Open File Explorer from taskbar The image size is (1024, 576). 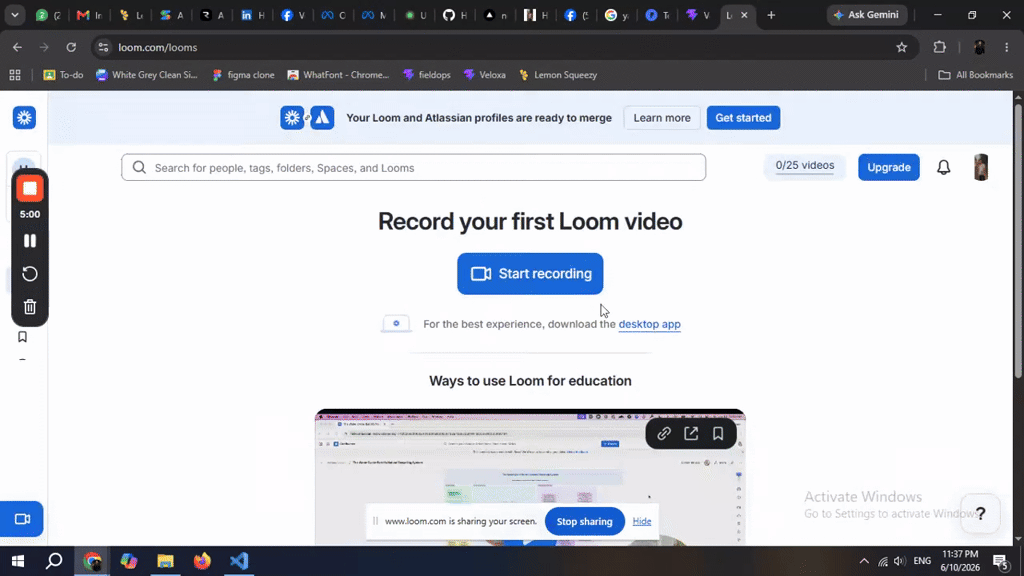click(165, 561)
